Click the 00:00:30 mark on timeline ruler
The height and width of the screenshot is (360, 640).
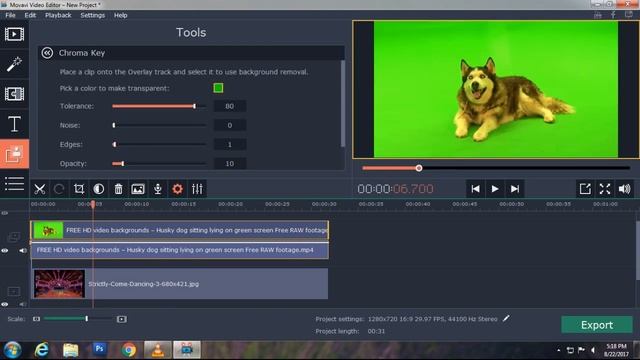(x=324, y=204)
